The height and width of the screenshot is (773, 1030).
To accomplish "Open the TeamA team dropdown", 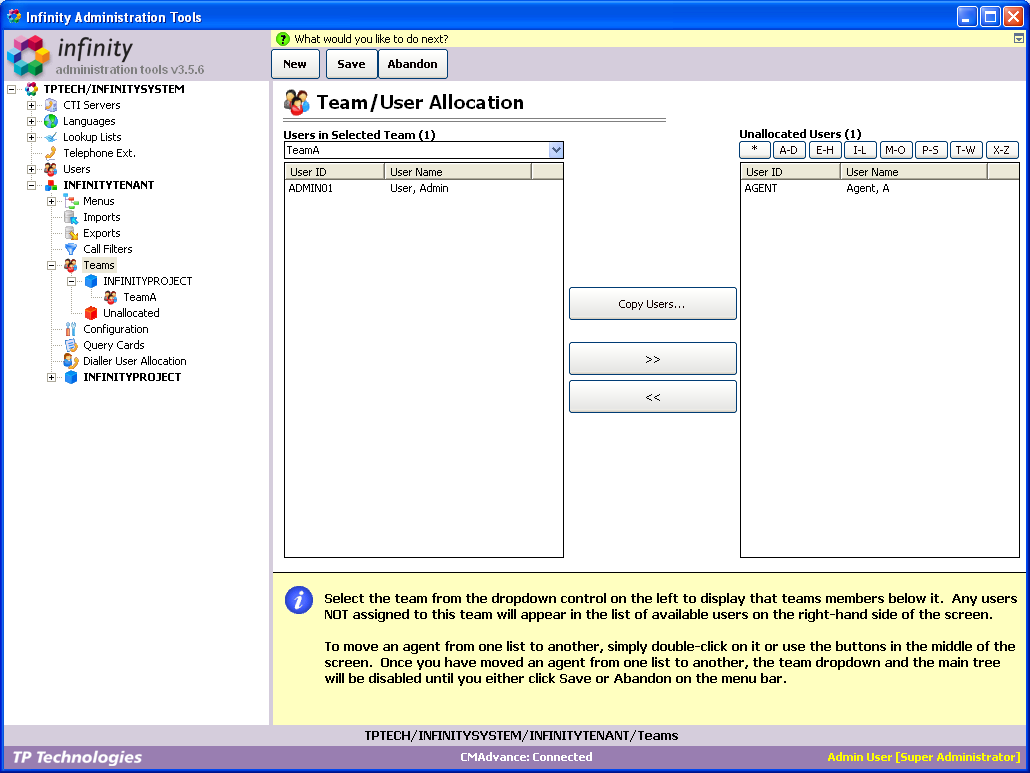I will [556, 150].
